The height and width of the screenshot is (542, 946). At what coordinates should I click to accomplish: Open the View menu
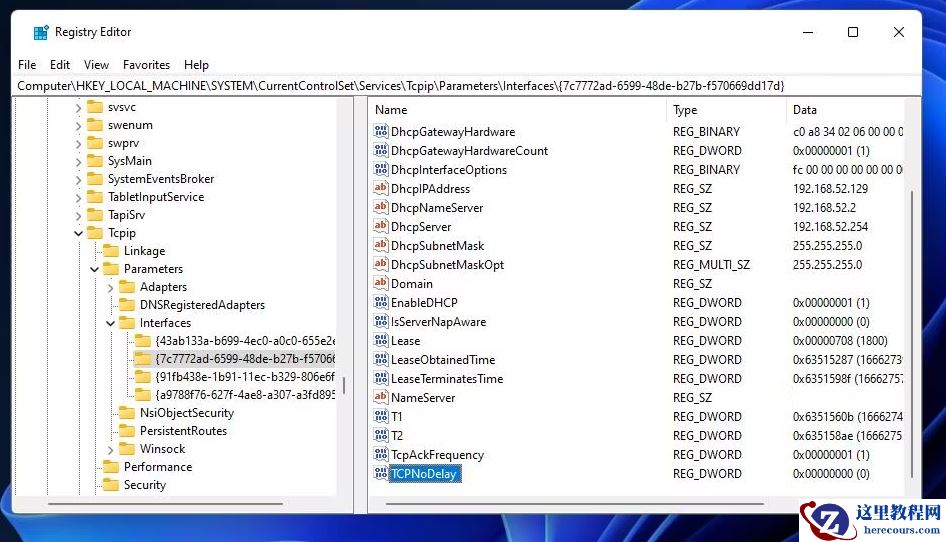(97, 65)
